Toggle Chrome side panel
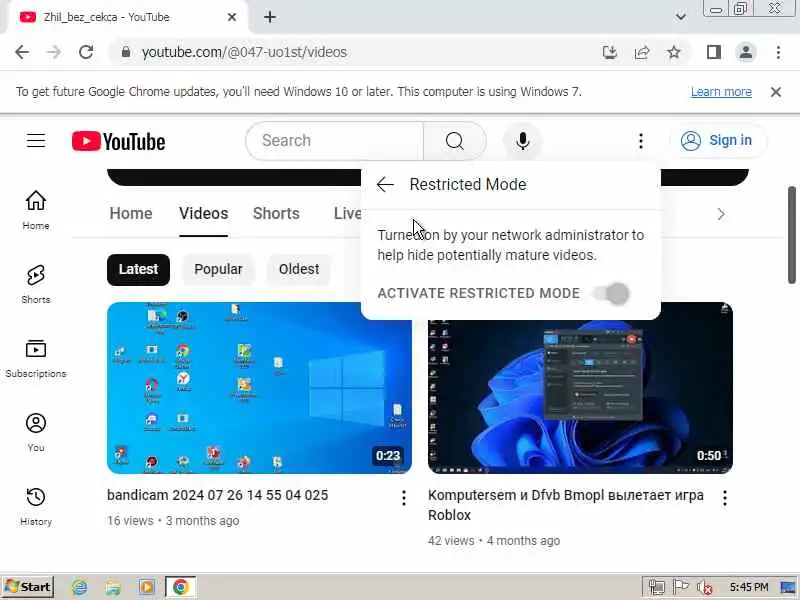Screen dimensions: 800x600 point(714,52)
